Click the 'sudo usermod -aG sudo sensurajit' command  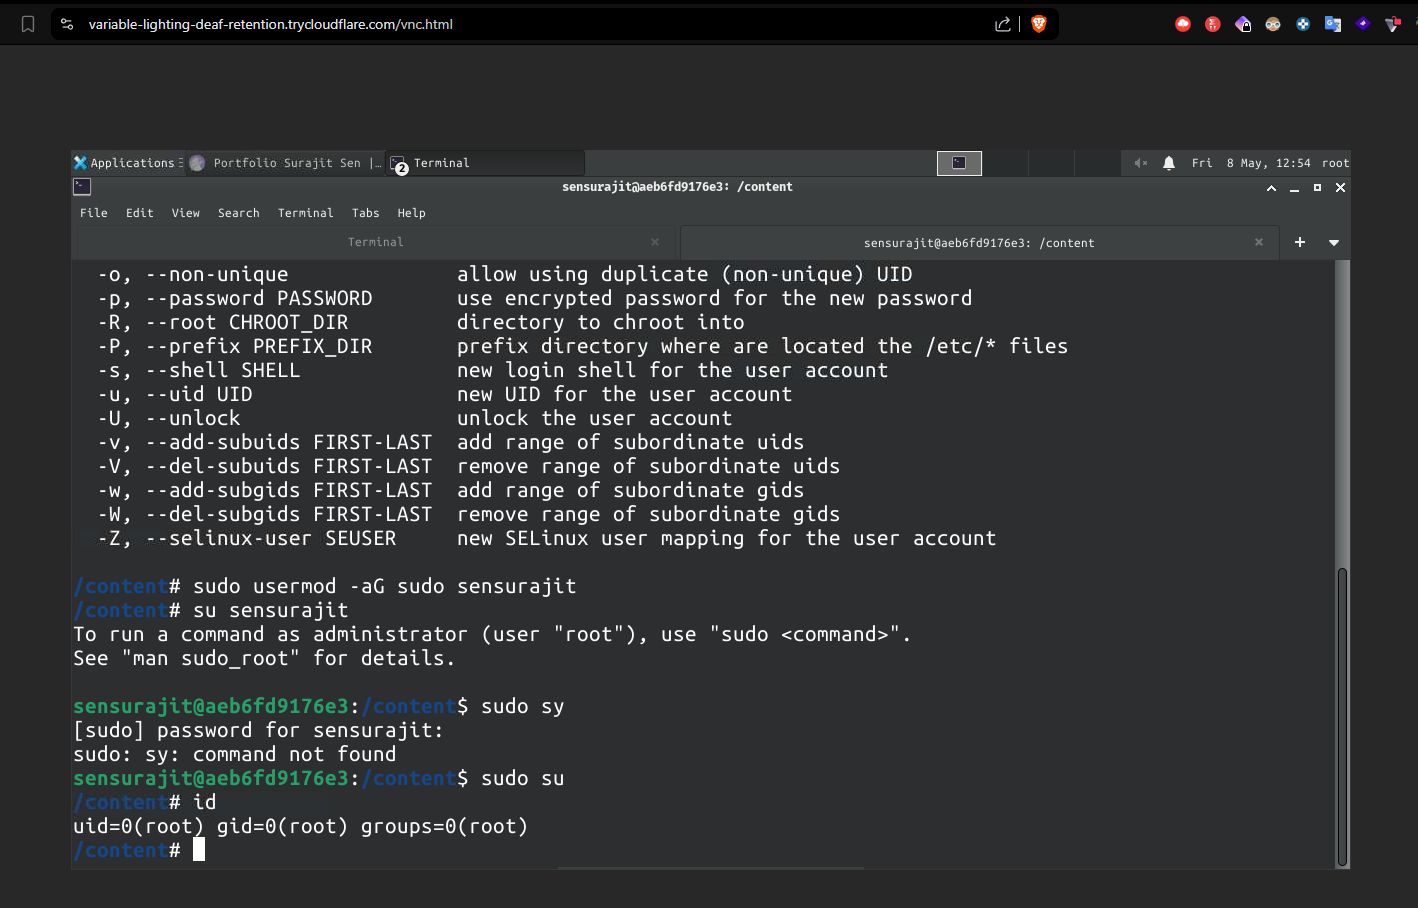click(384, 586)
